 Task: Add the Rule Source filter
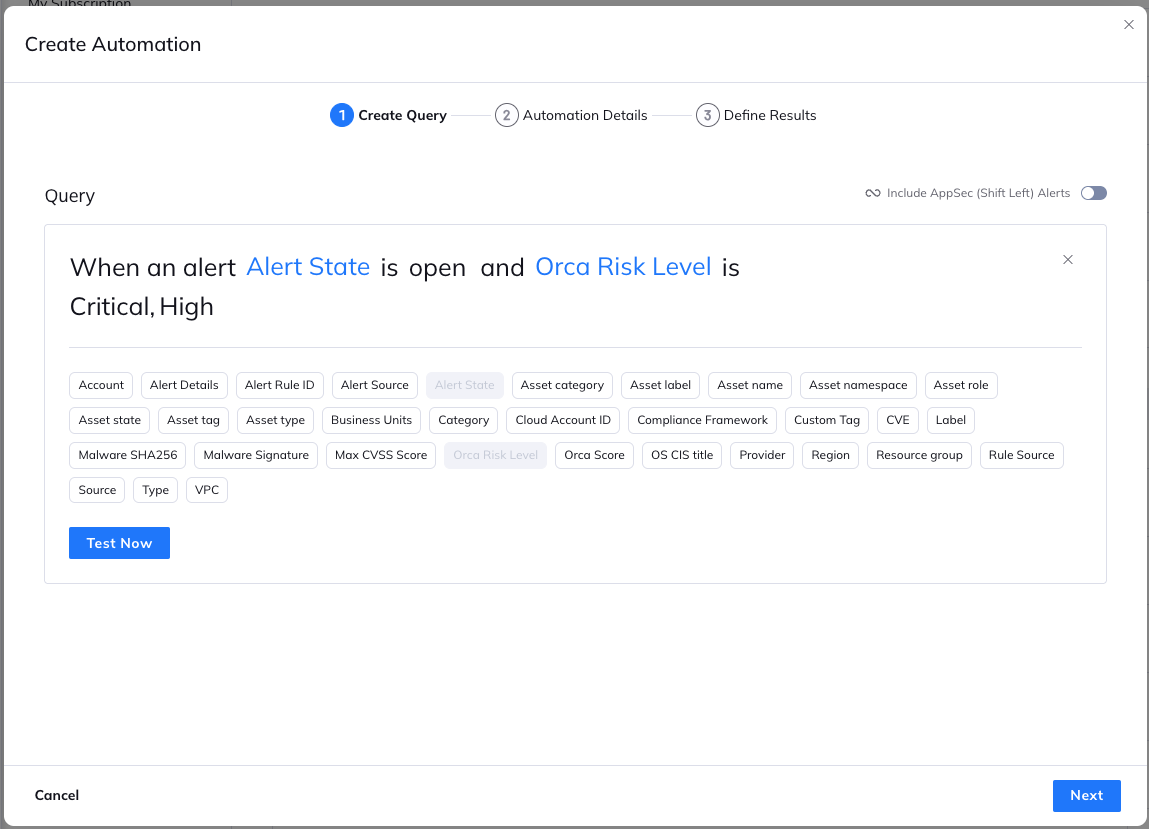(x=1021, y=455)
